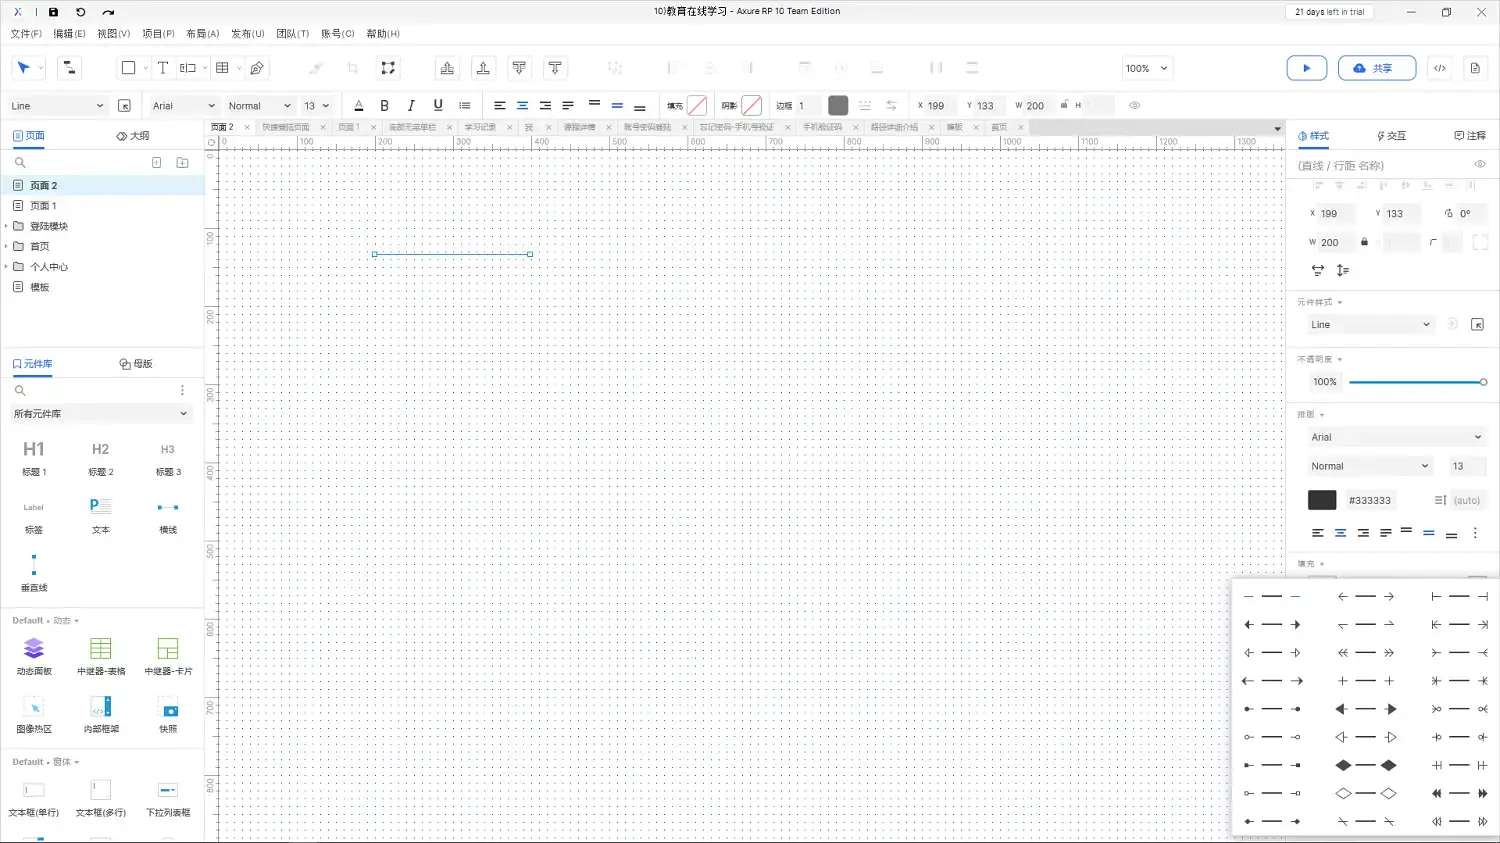Open the 100% zoom level dropdown
The image size is (1500, 843).
1146,68
